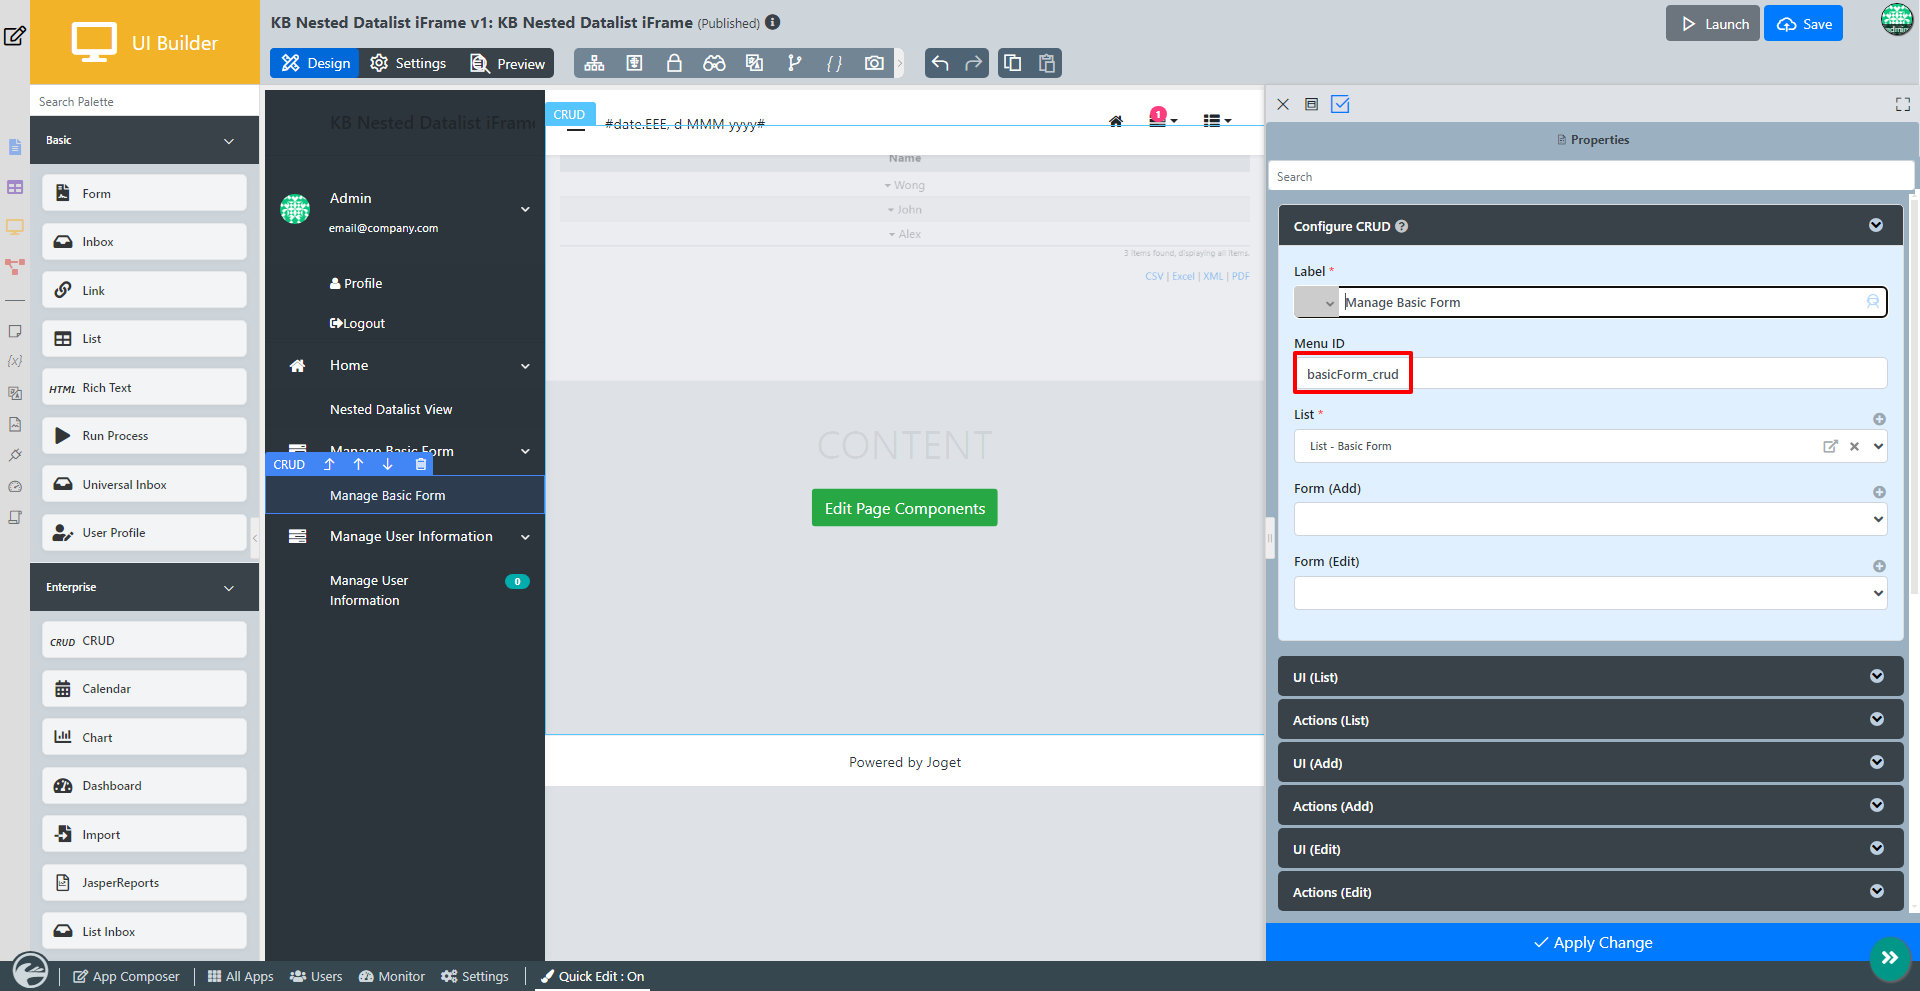Delete the selected CRUD menu via trash icon

(x=421, y=464)
